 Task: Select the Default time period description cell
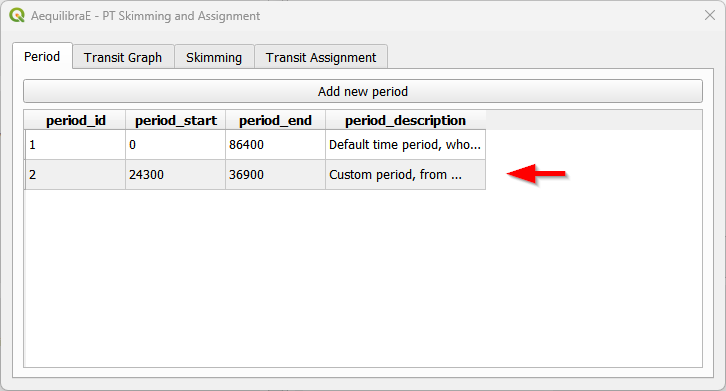tap(406, 145)
